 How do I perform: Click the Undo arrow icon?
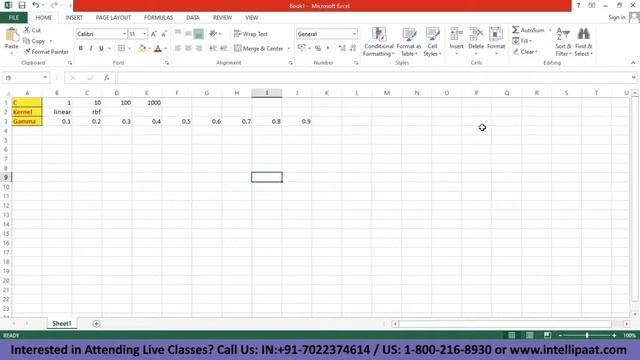tap(36, 5)
